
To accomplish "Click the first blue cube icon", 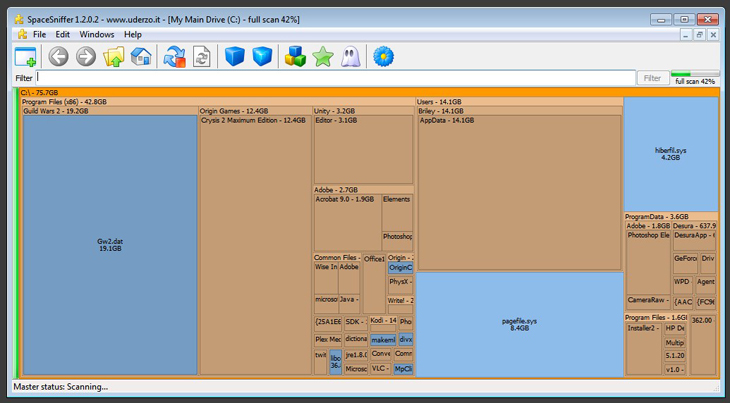I will (234, 57).
